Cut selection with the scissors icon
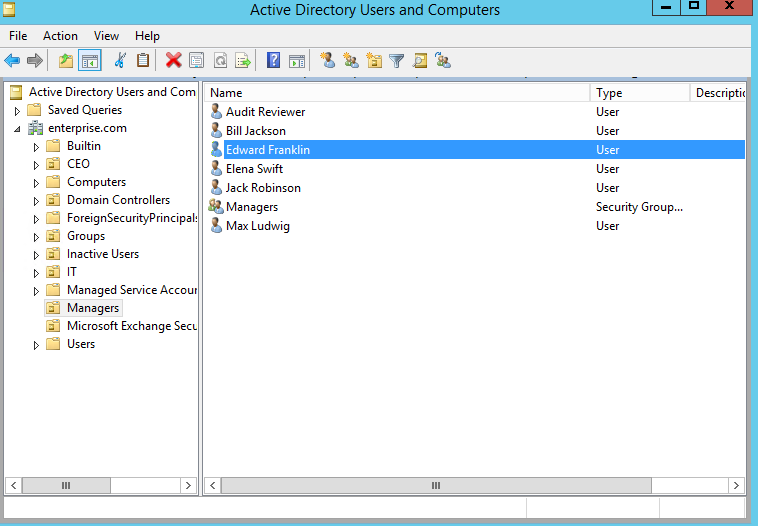The image size is (758, 526). pyautogui.click(x=120, y=61)
